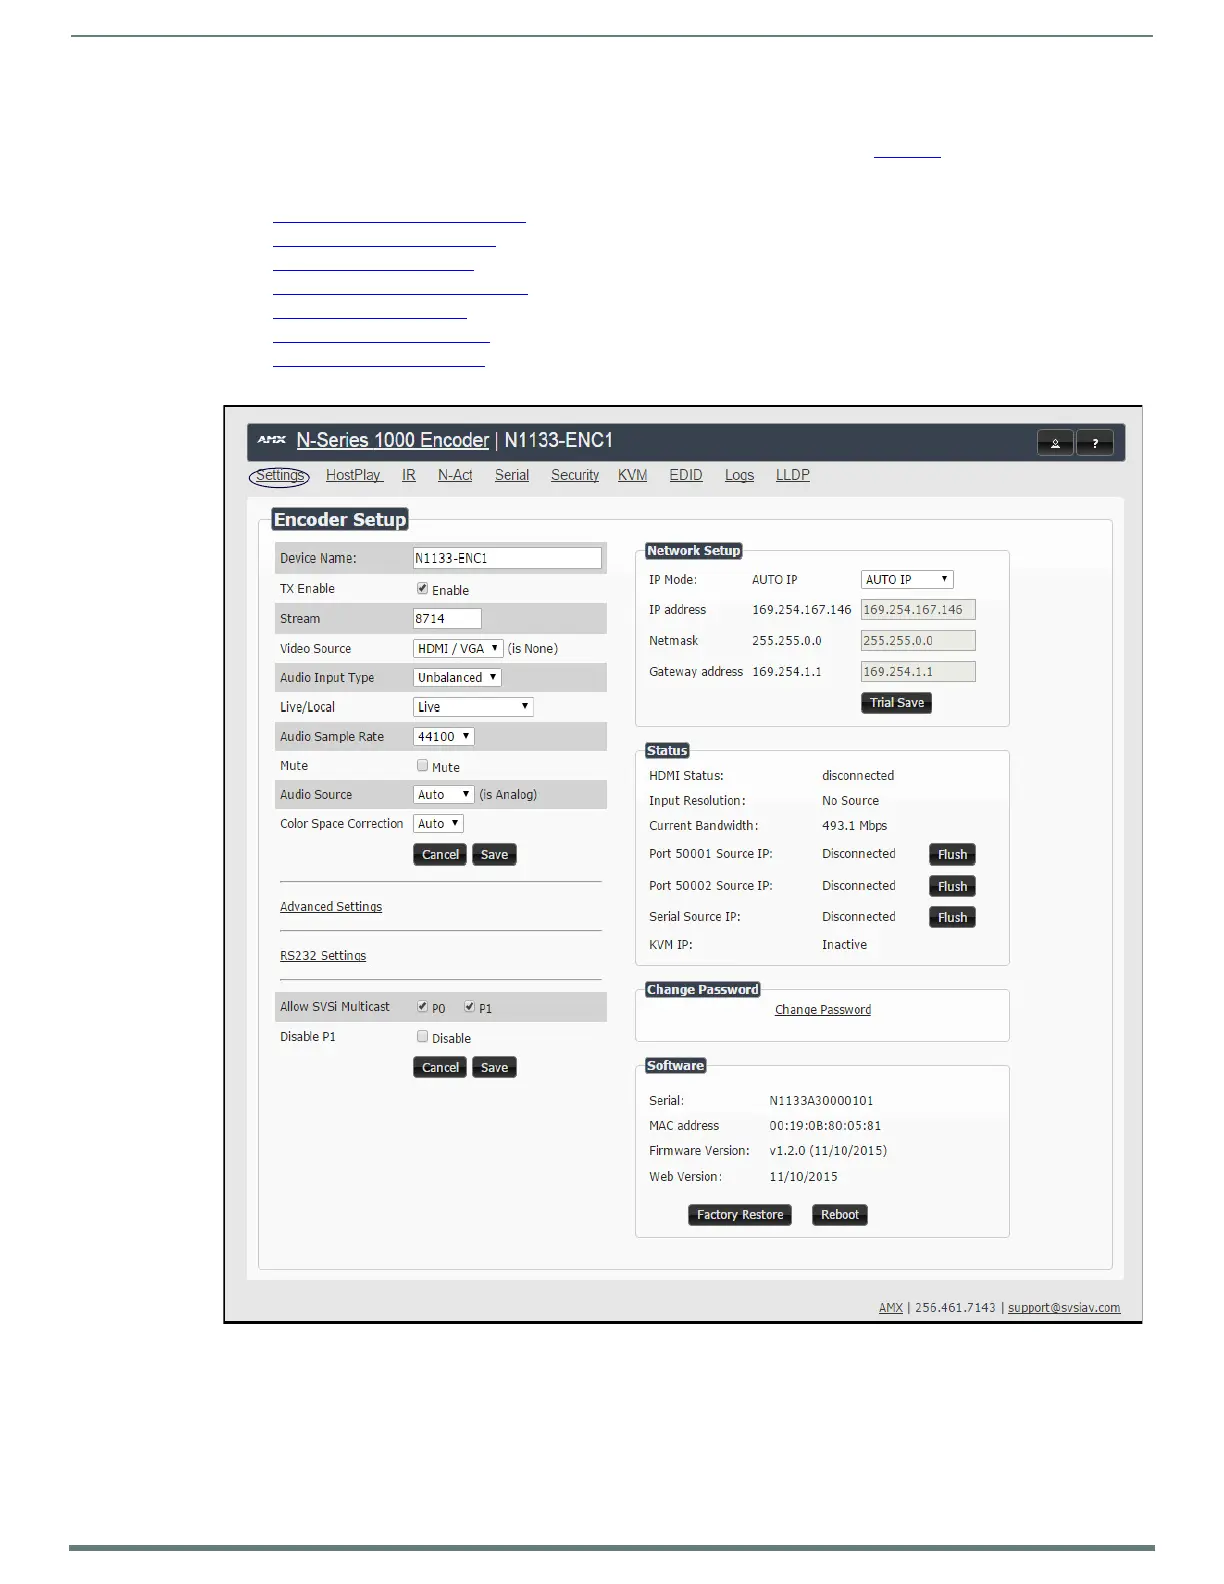Click the Factory Restore button
This screenshot has height=1584, width=1224.
click(740, 1215)
